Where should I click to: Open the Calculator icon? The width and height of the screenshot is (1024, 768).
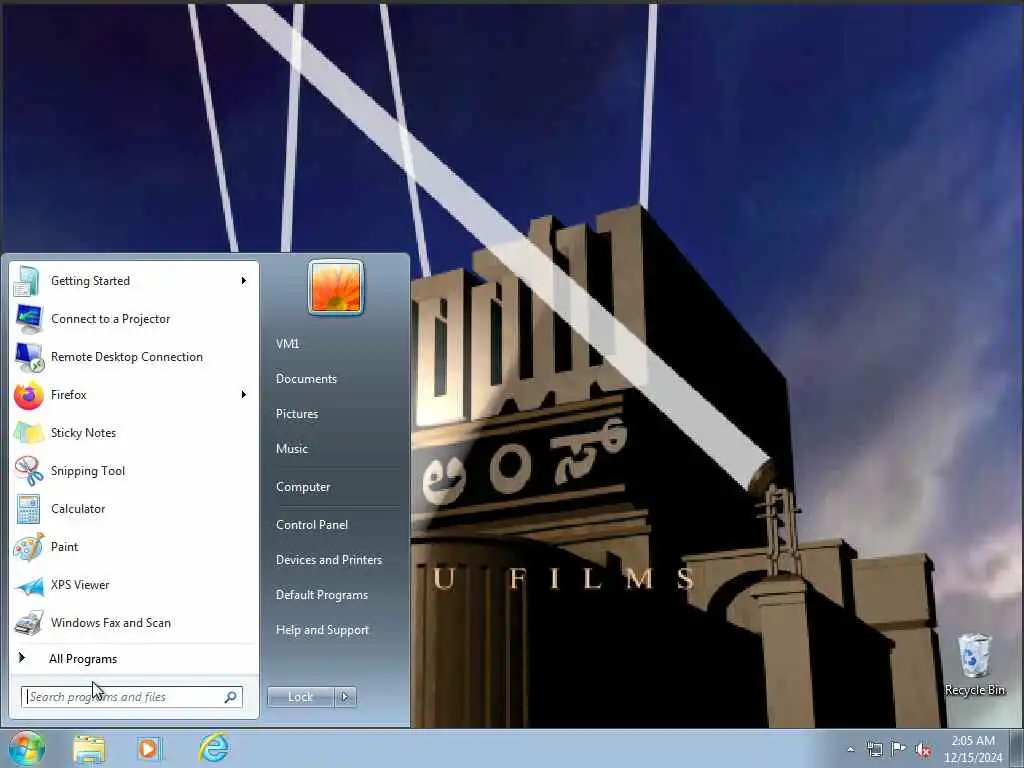(28, 509)
